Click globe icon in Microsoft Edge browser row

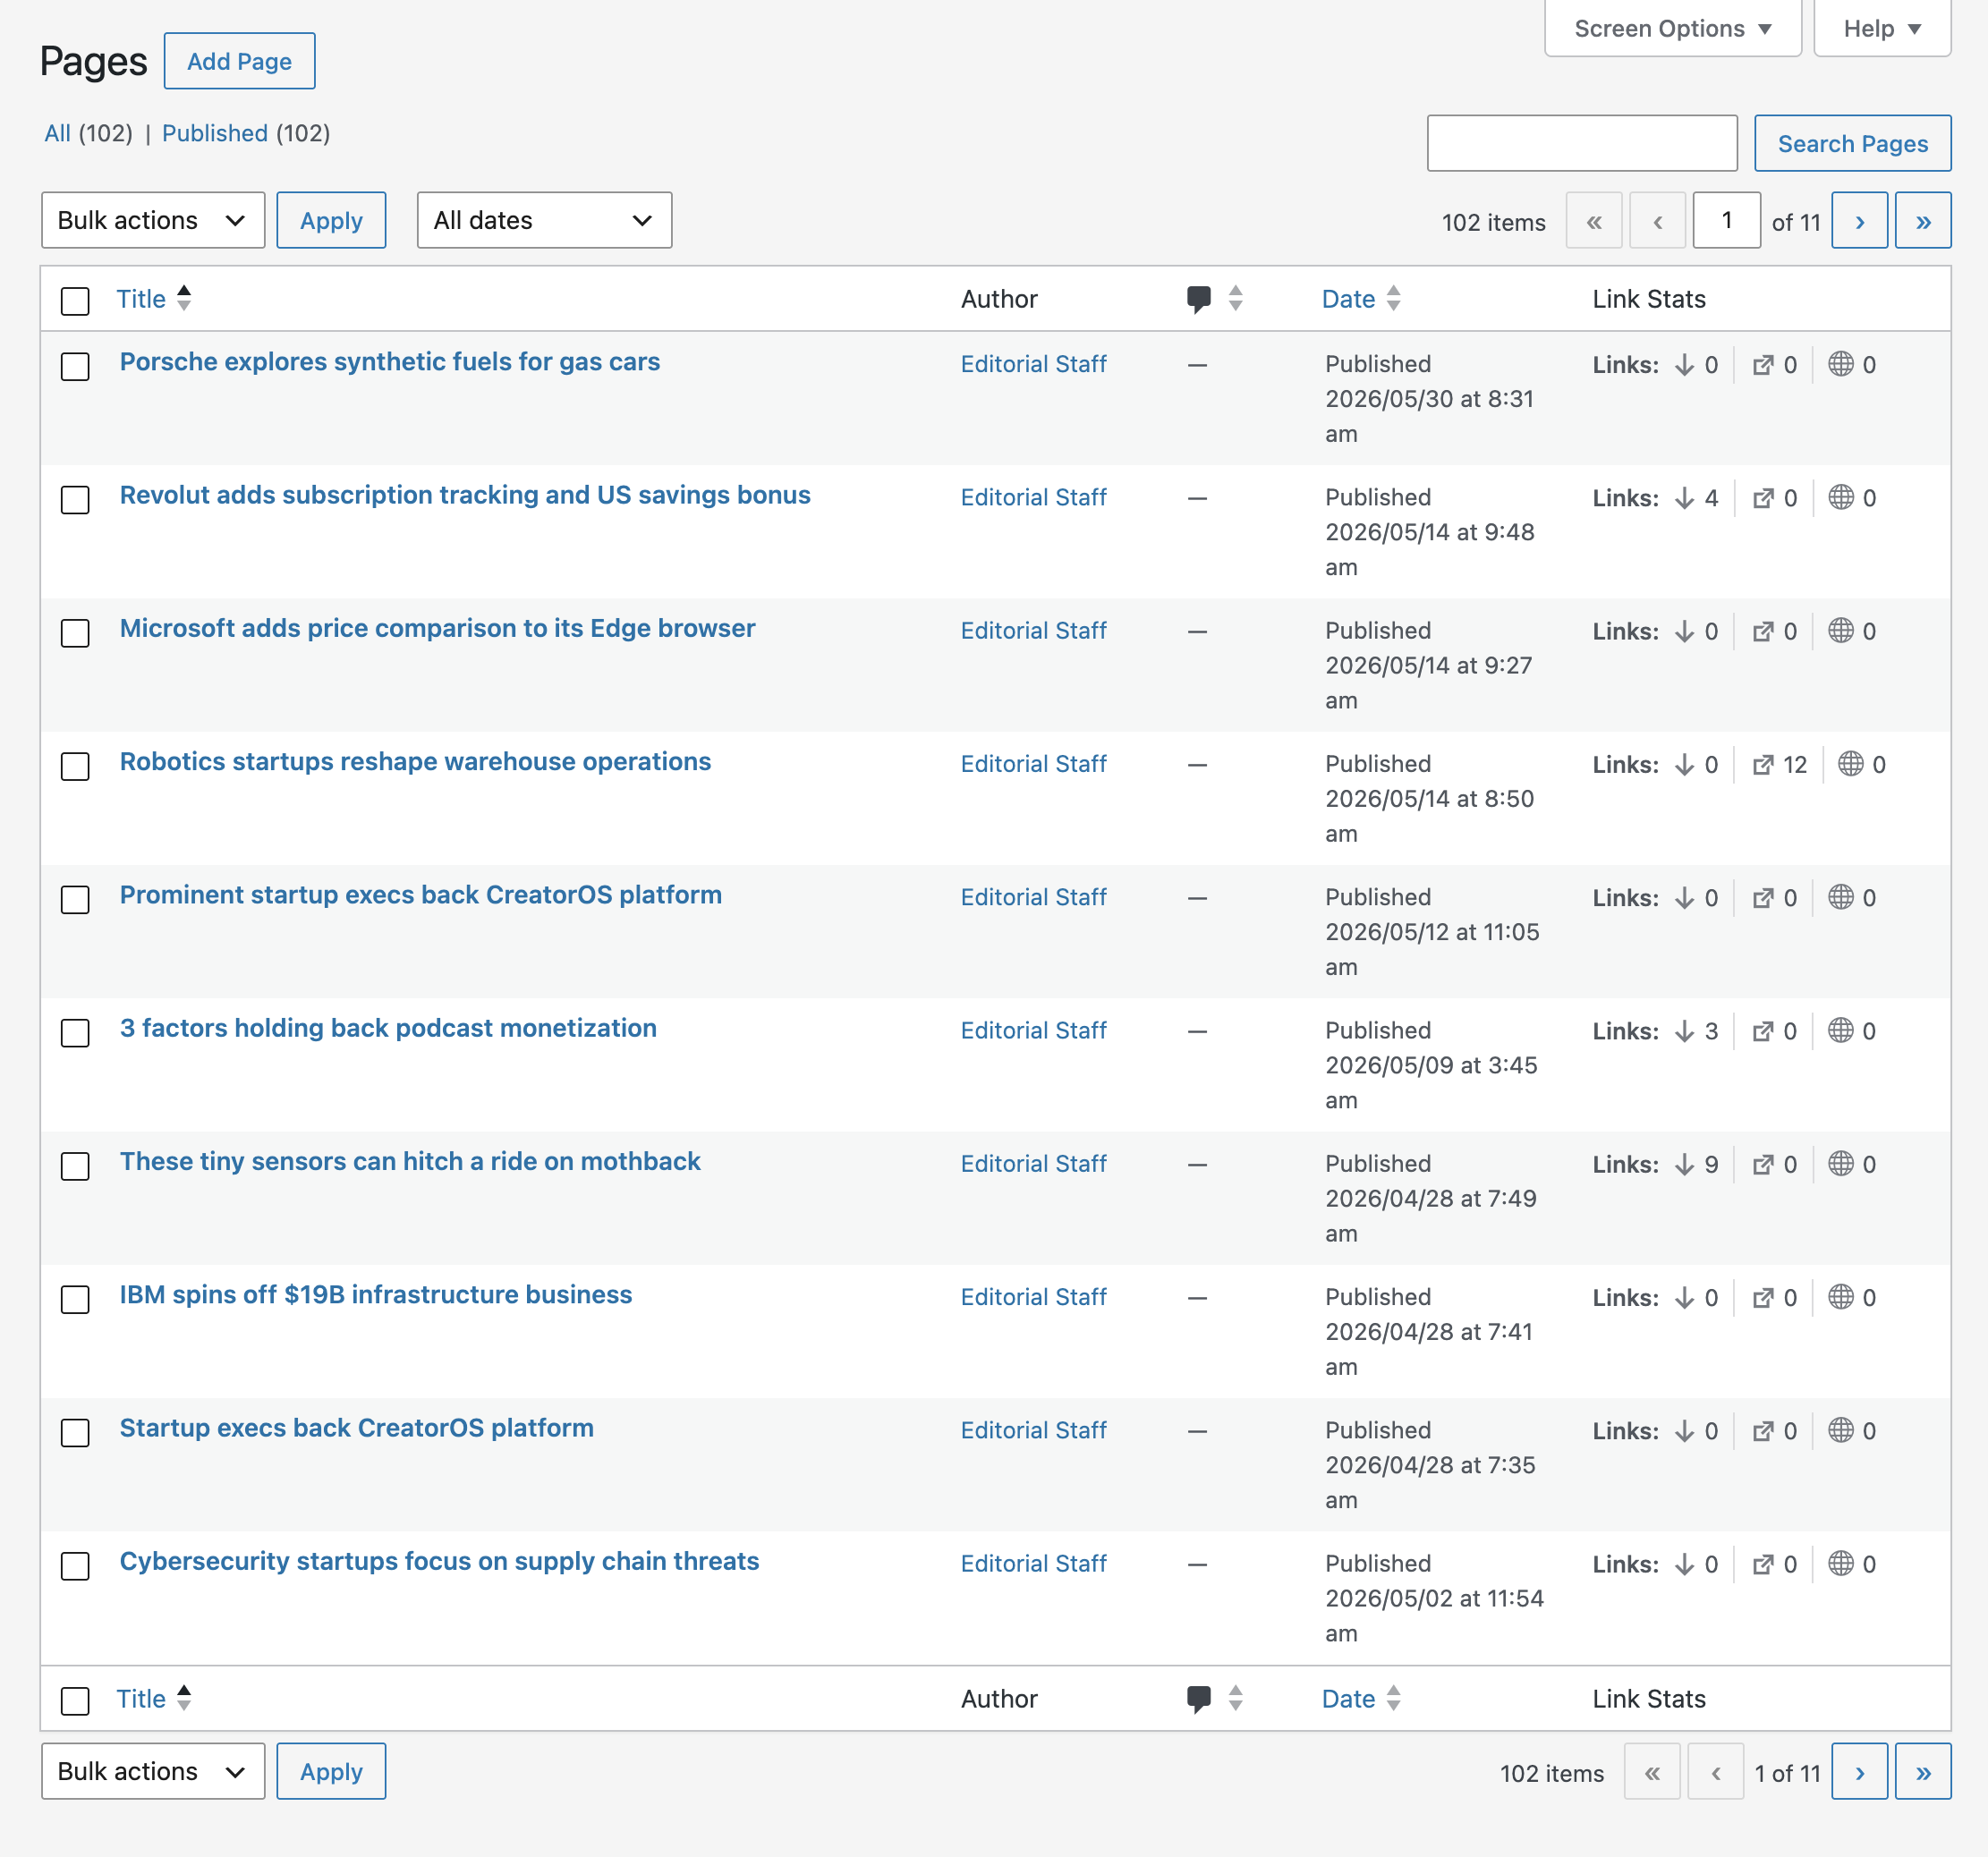click(x=1841, y=631)
